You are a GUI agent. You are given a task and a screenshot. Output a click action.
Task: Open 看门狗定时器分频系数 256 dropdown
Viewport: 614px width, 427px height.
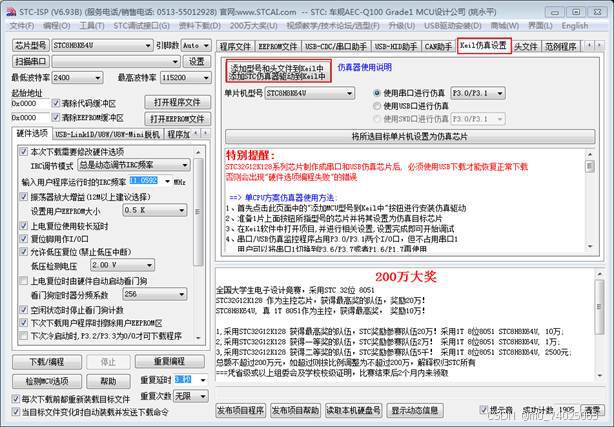pyautogui.click(x=155, y=294)
